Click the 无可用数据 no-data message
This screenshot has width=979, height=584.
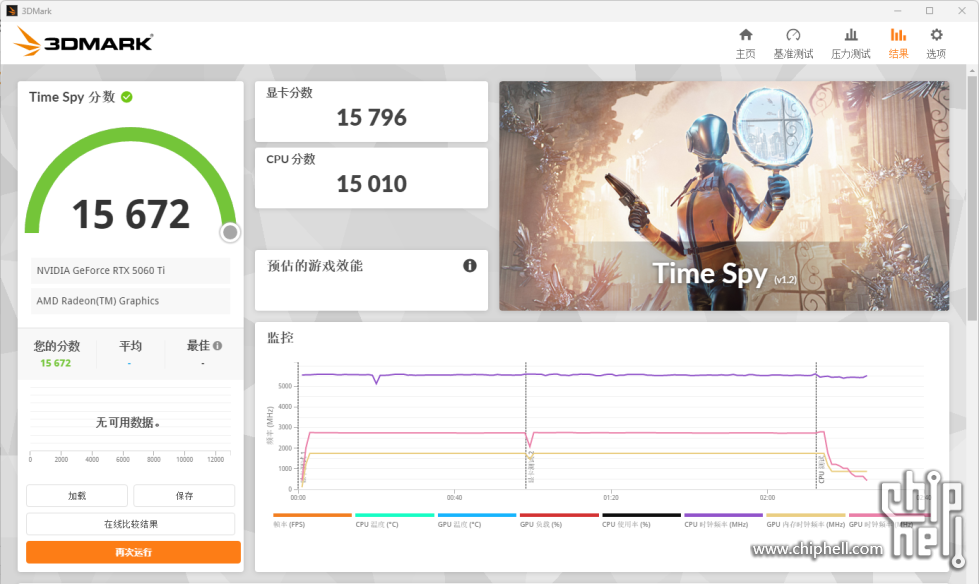point(127,423)
